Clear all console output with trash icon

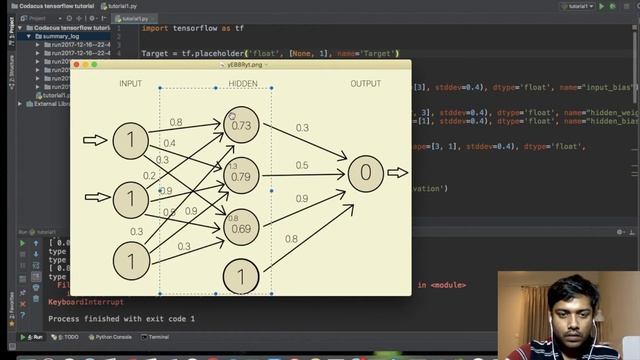pos(36,299)
